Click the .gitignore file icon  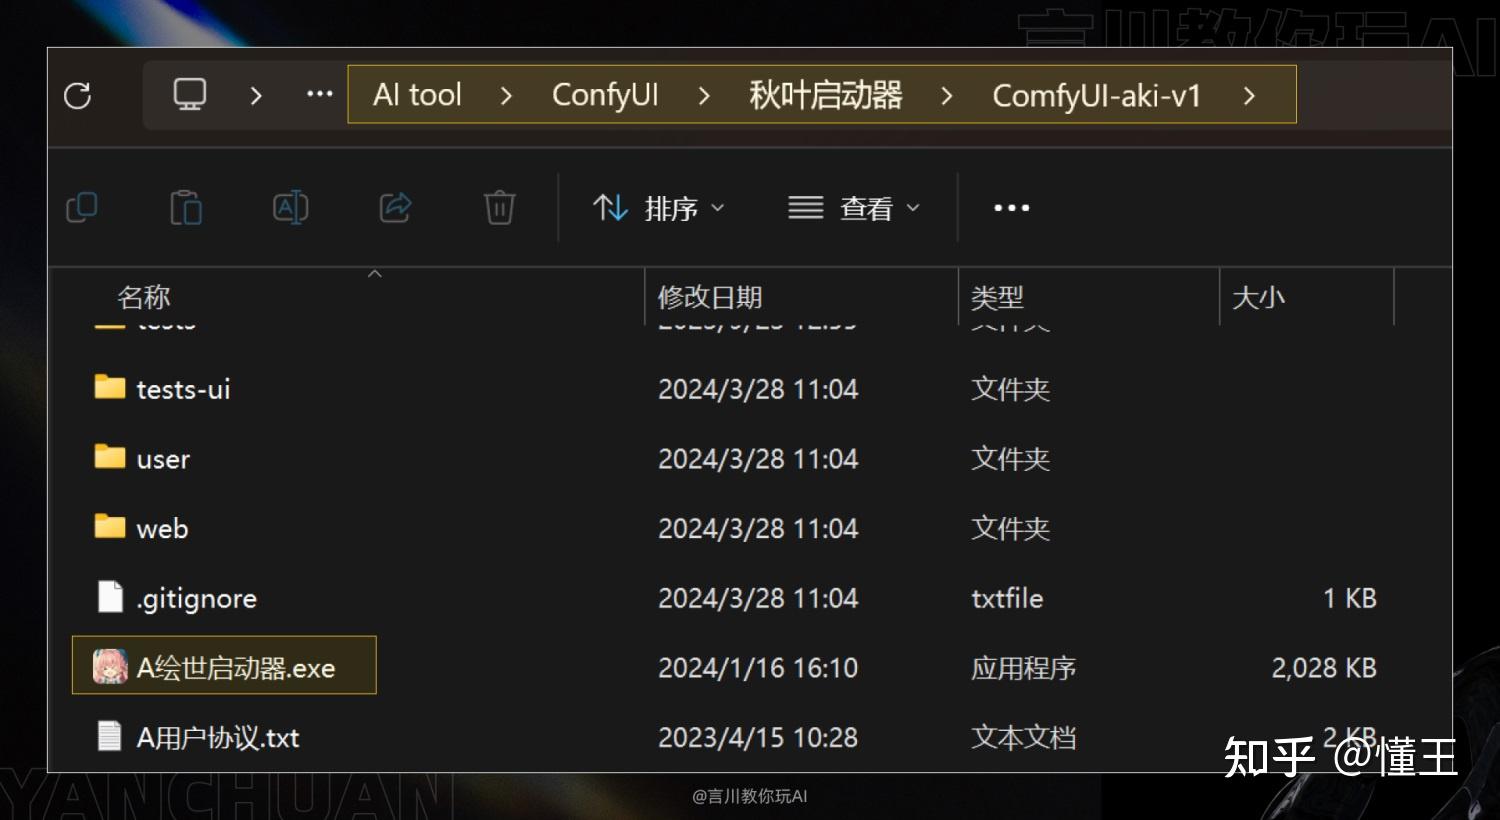pos(110,597)
